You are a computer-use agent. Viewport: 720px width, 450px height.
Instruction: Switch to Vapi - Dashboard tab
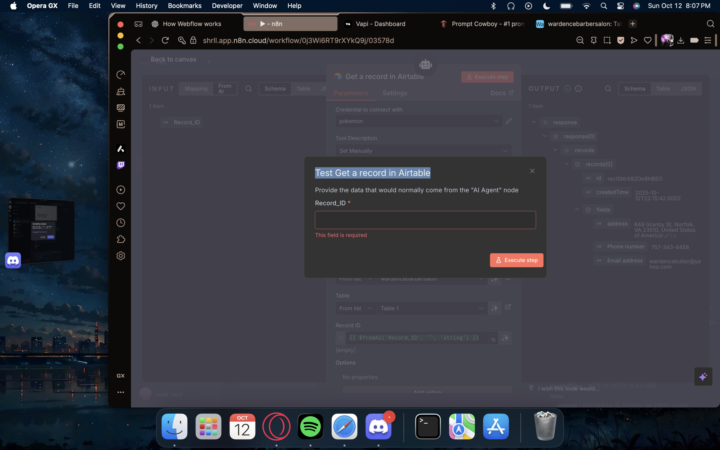coord(380,24)
